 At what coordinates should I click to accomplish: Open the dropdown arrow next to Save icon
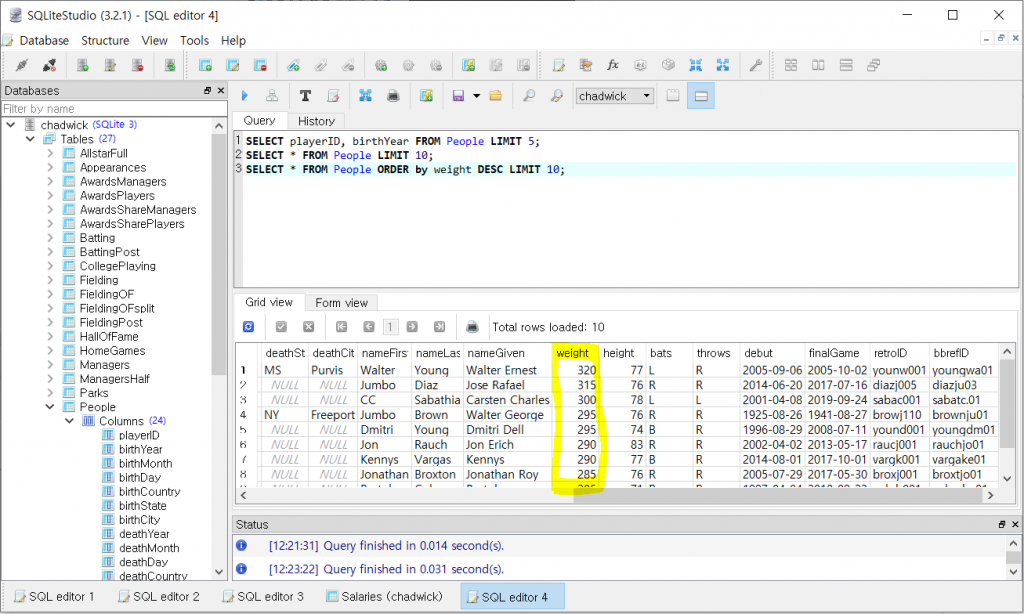pos(477,96)
